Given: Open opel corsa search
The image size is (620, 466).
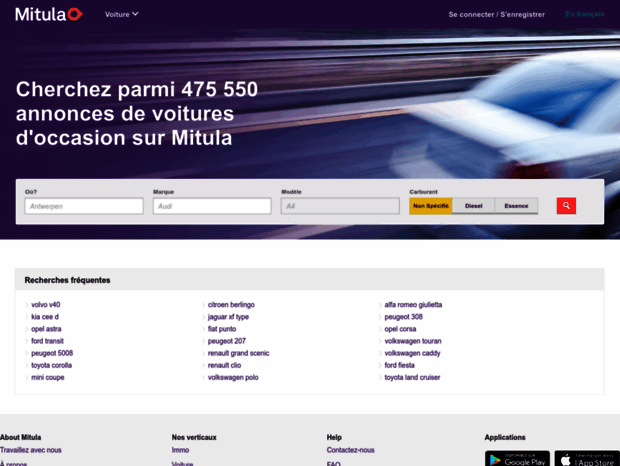Looking at the screenshot, I should [x=400, y=329].
